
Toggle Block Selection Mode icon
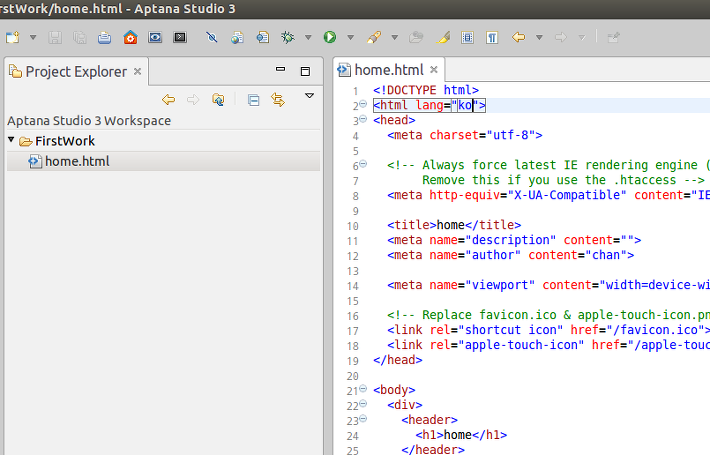467,37
